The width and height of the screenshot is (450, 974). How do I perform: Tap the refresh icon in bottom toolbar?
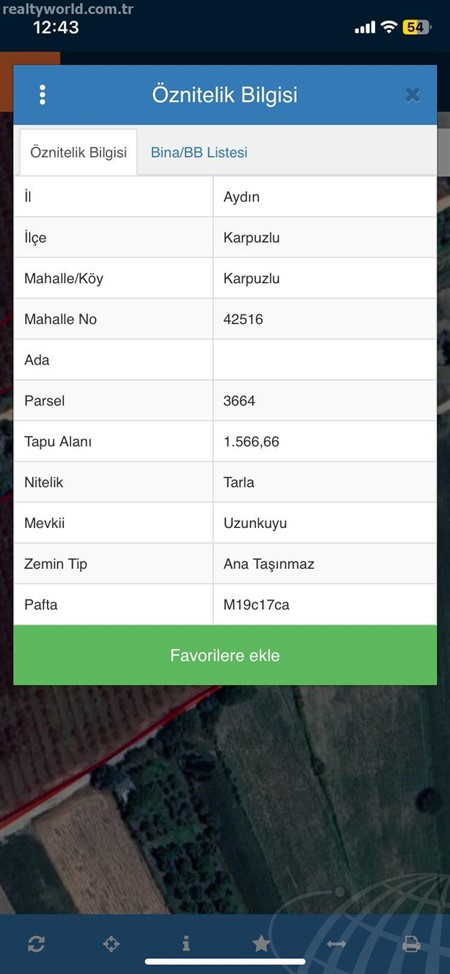(36, 944)
